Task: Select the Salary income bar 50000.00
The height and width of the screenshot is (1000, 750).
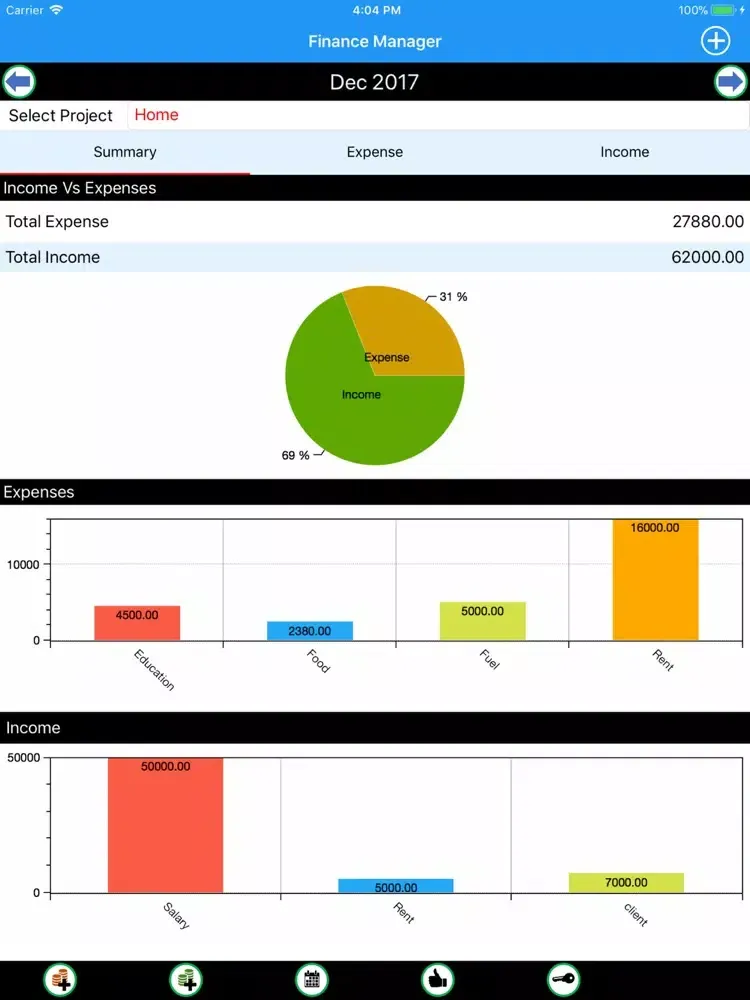Action: (165, 825)
